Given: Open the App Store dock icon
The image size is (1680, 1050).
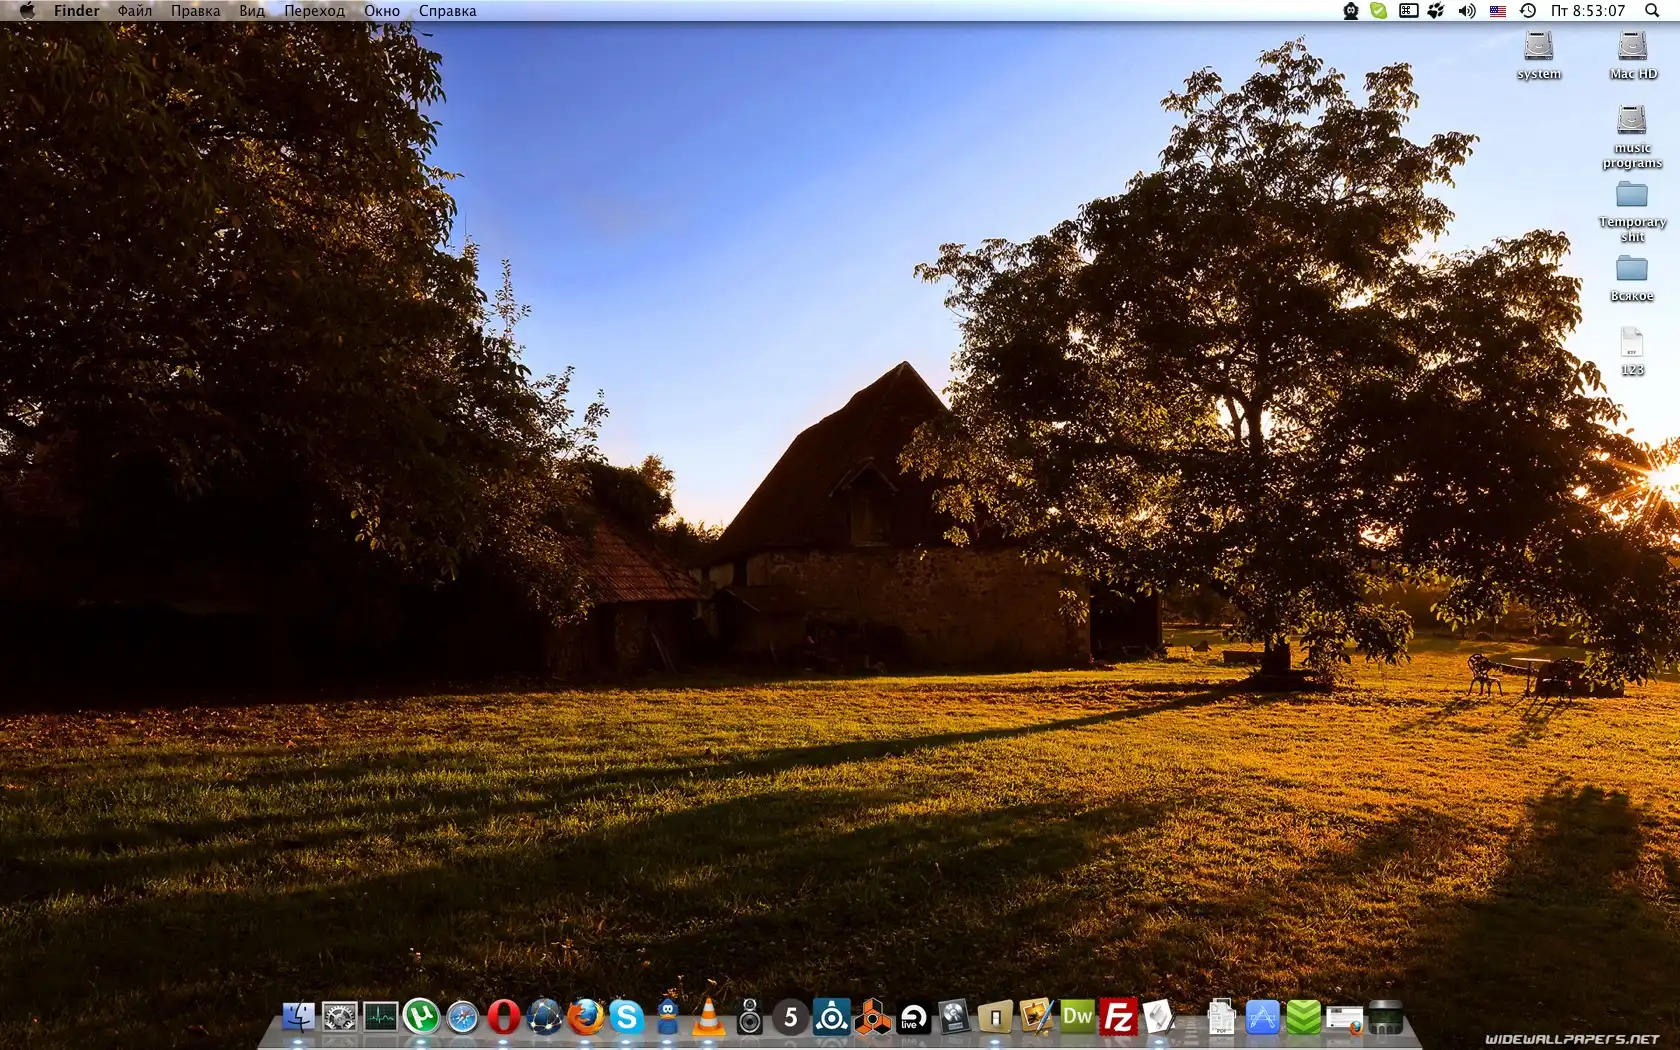Looking at the screenshot, I should pyautogui.click(x=1262, y=1018).
